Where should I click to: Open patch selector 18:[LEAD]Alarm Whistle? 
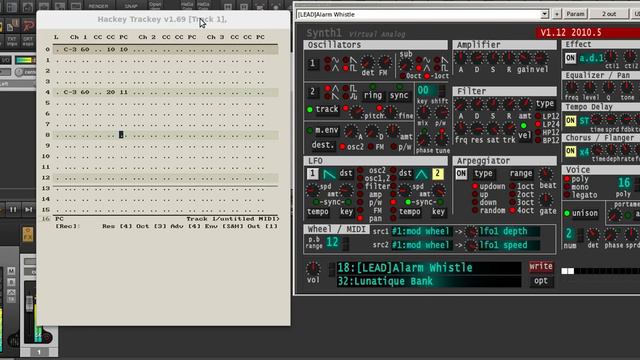[429, 268]
